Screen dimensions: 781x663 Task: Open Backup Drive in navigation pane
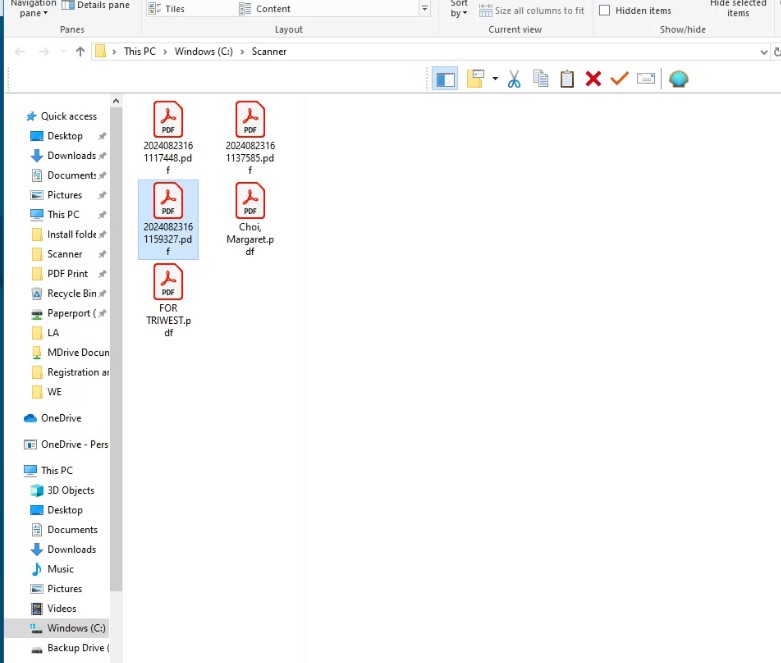pos(69,648)
